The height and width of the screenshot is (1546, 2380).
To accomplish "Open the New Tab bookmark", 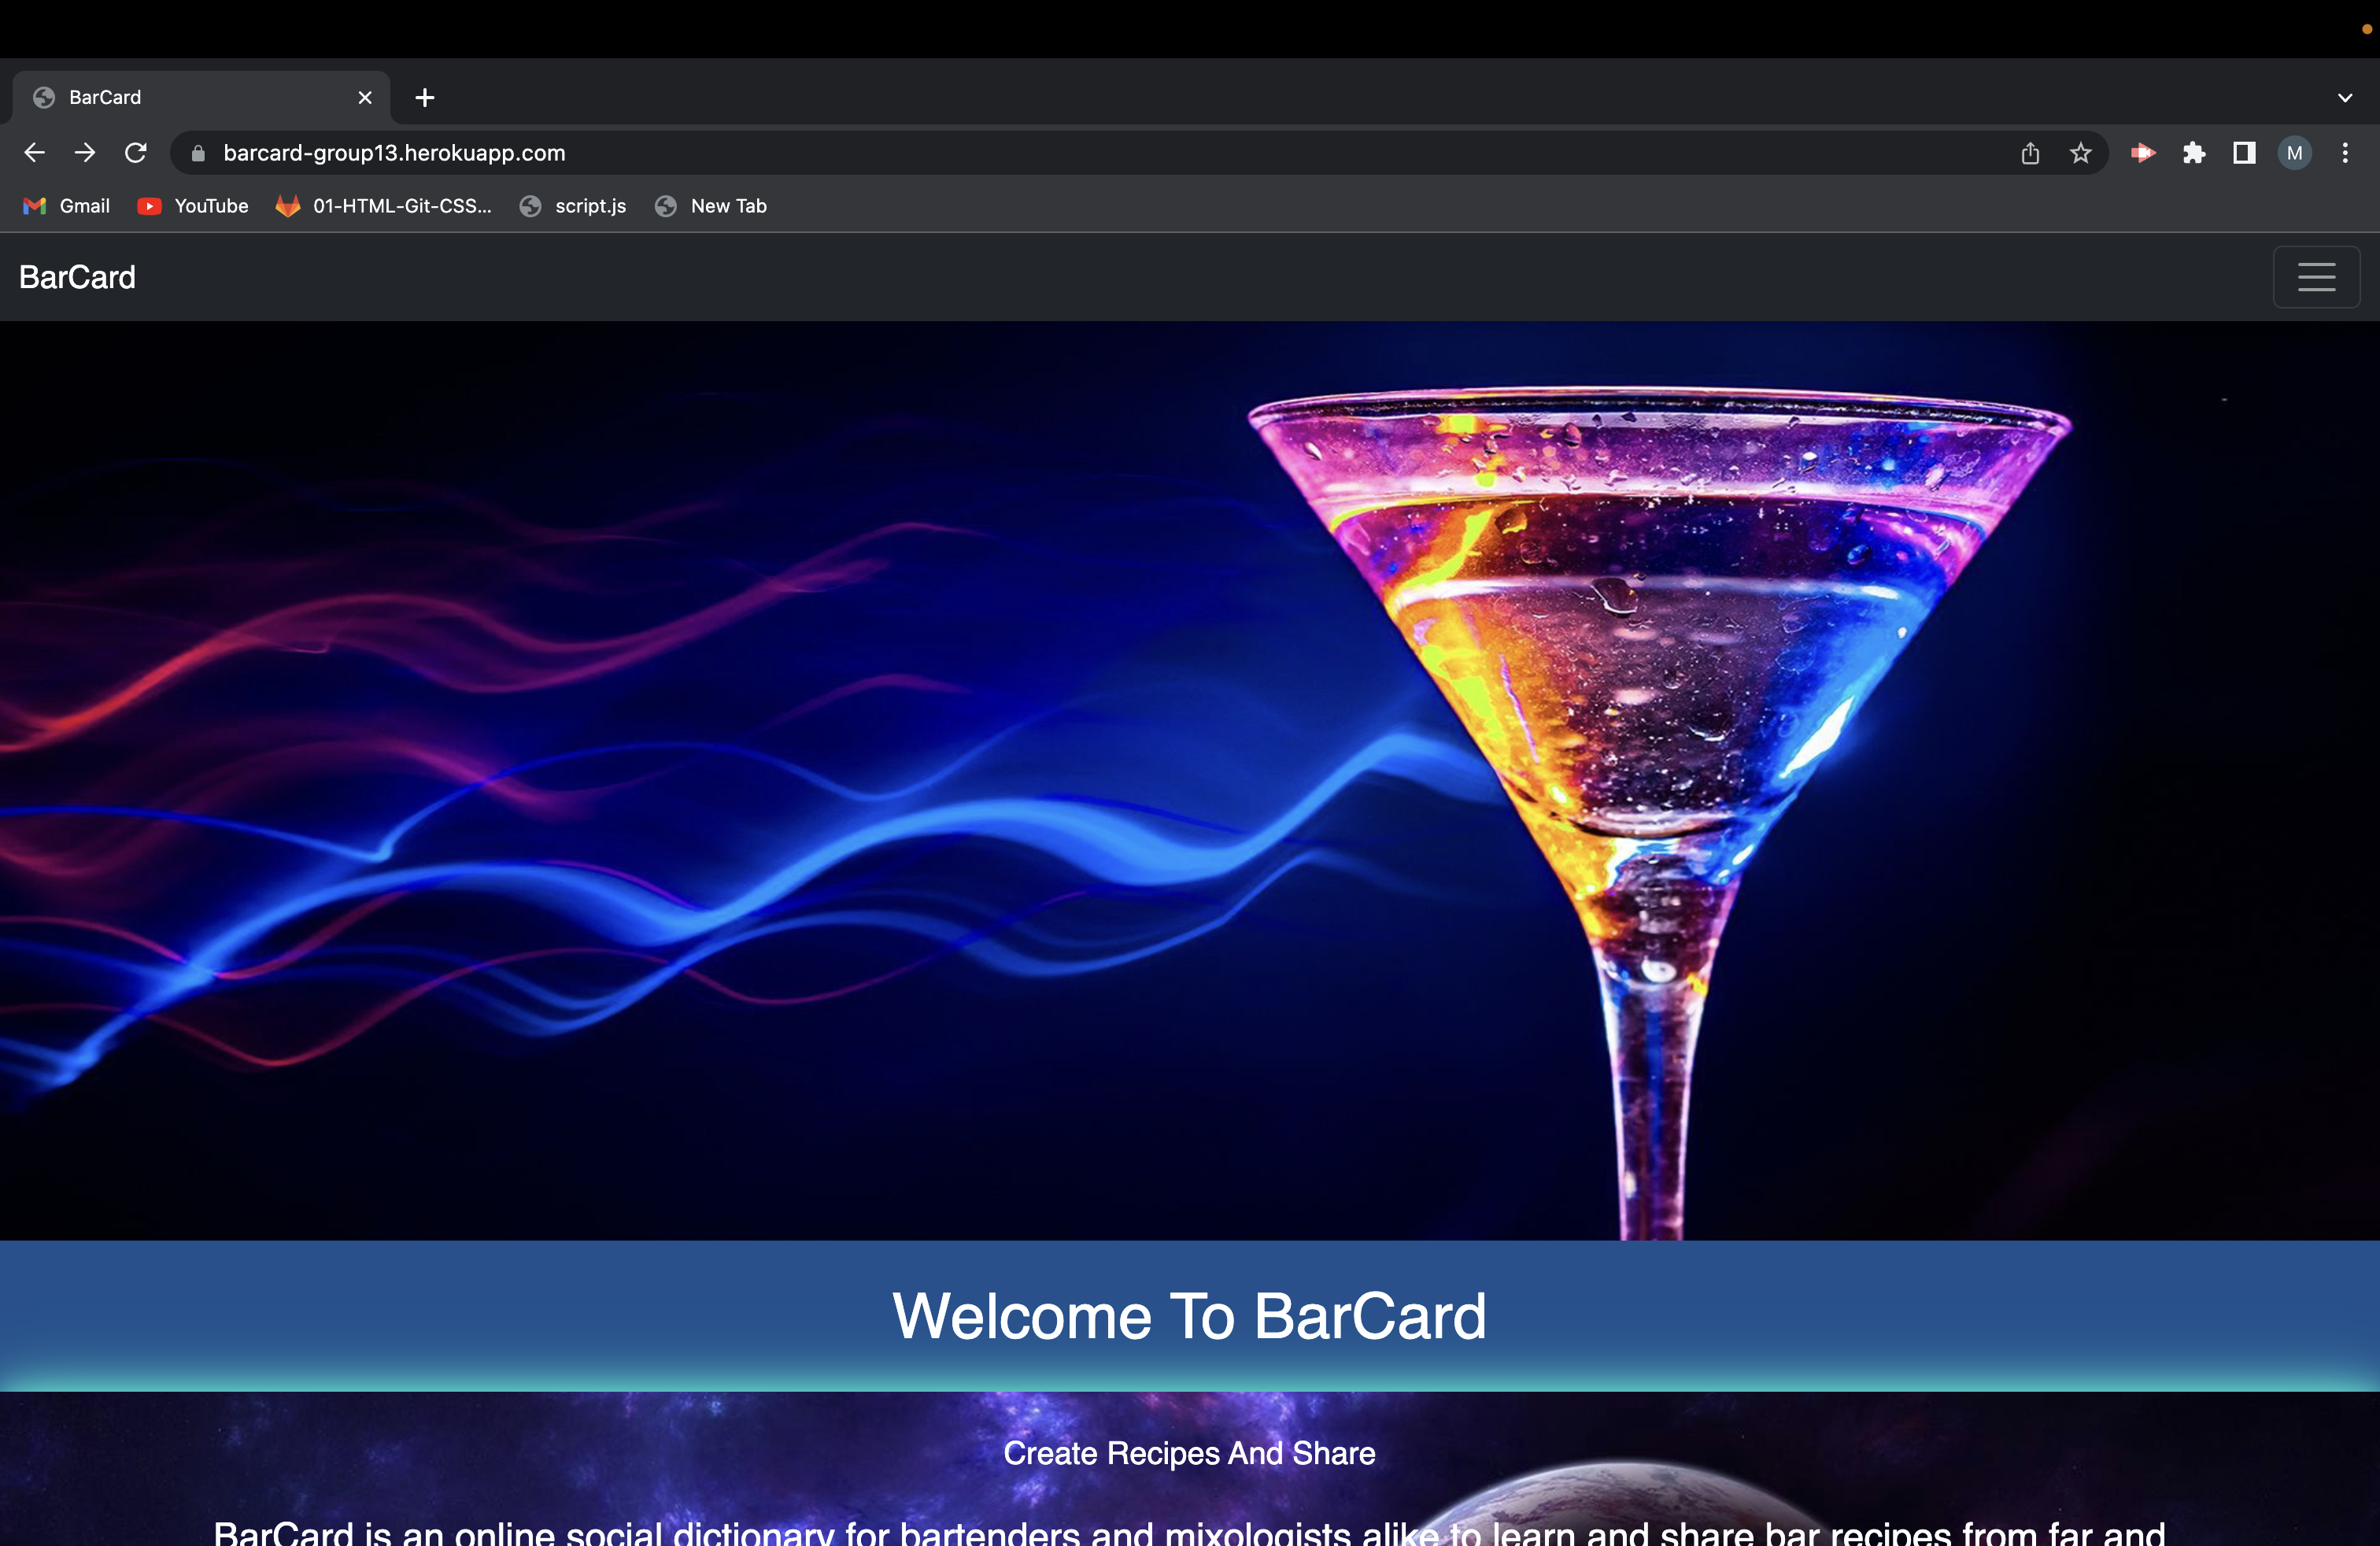I will click(711, 206).
